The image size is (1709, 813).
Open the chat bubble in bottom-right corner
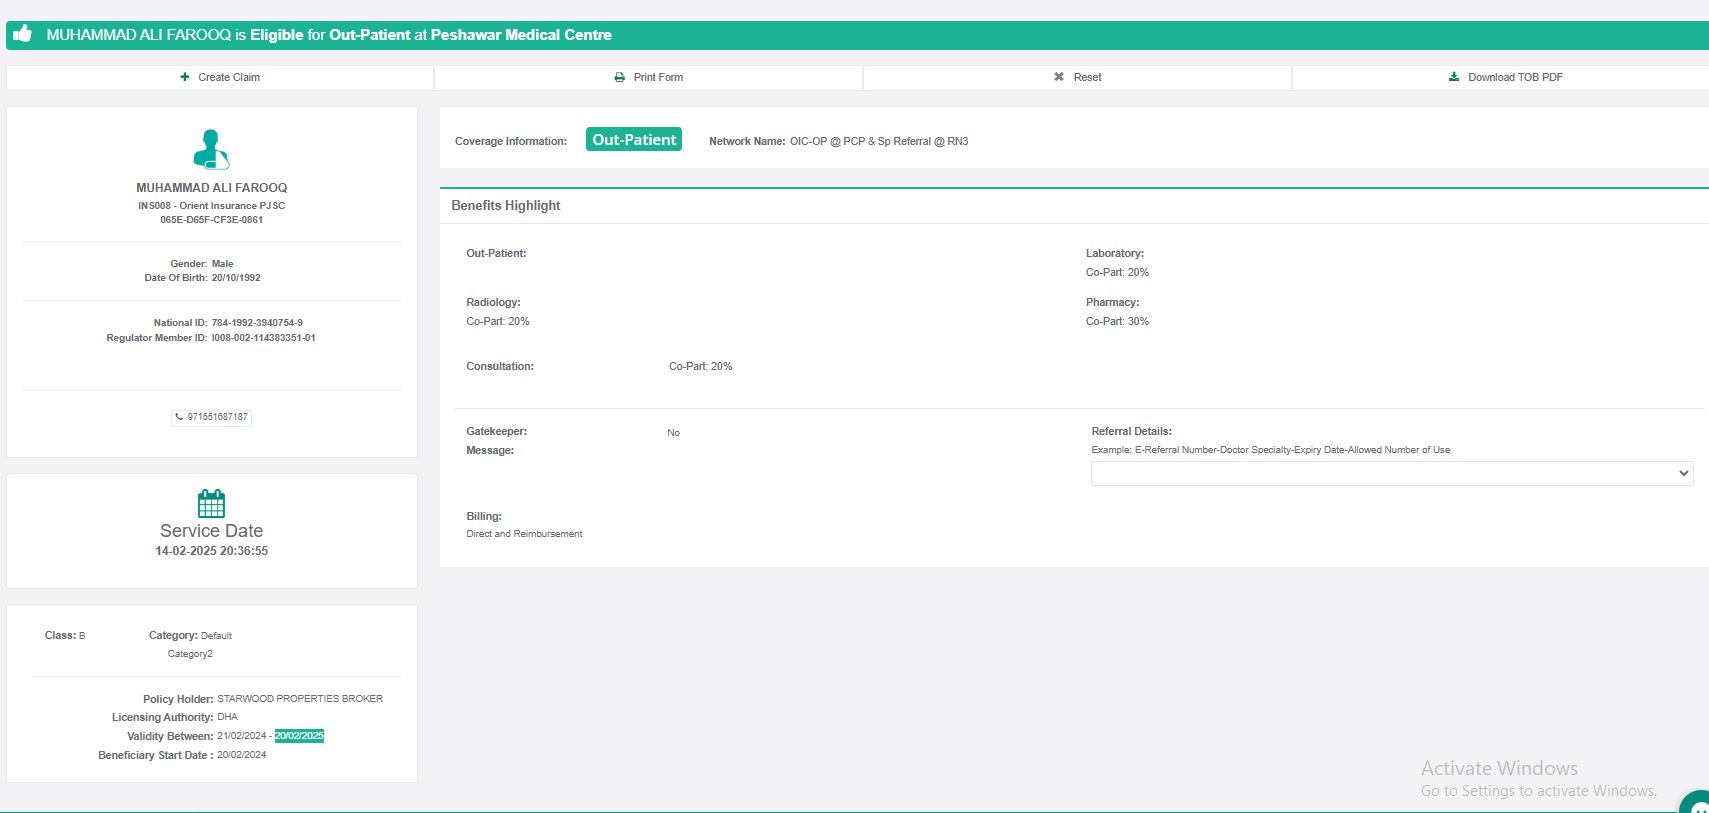point(1697,804)
